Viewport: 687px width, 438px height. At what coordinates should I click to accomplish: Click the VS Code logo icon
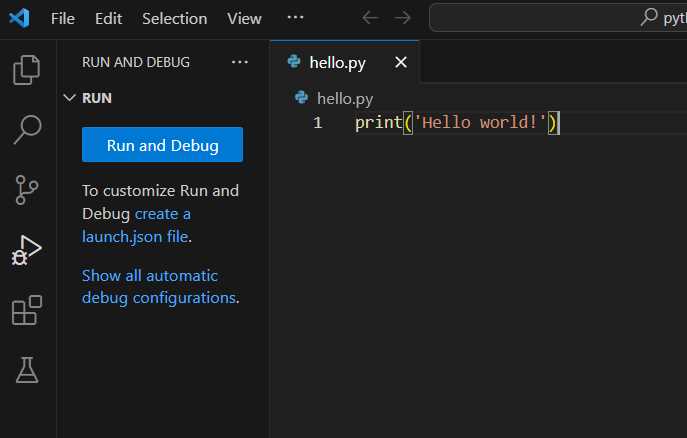19,18
